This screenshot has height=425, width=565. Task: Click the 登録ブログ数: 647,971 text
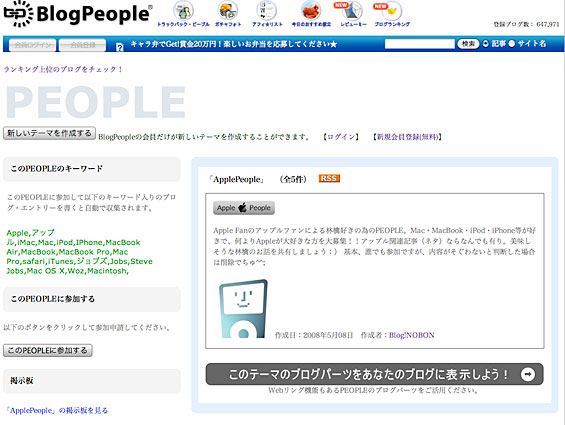(x=526, y=25)
